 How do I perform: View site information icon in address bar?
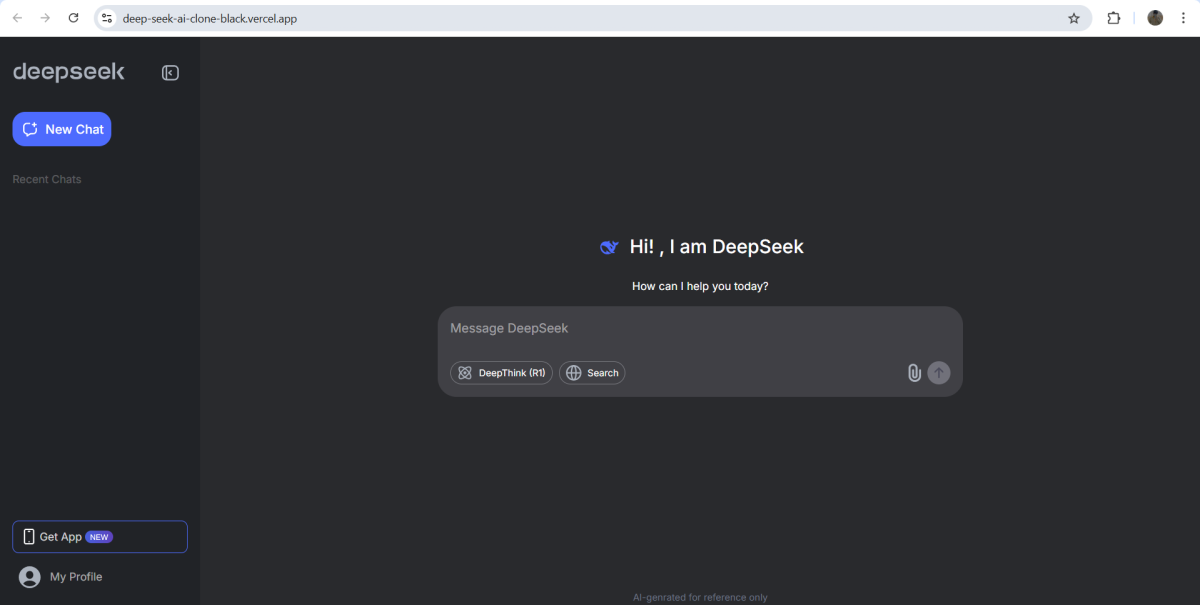point(108,18)
